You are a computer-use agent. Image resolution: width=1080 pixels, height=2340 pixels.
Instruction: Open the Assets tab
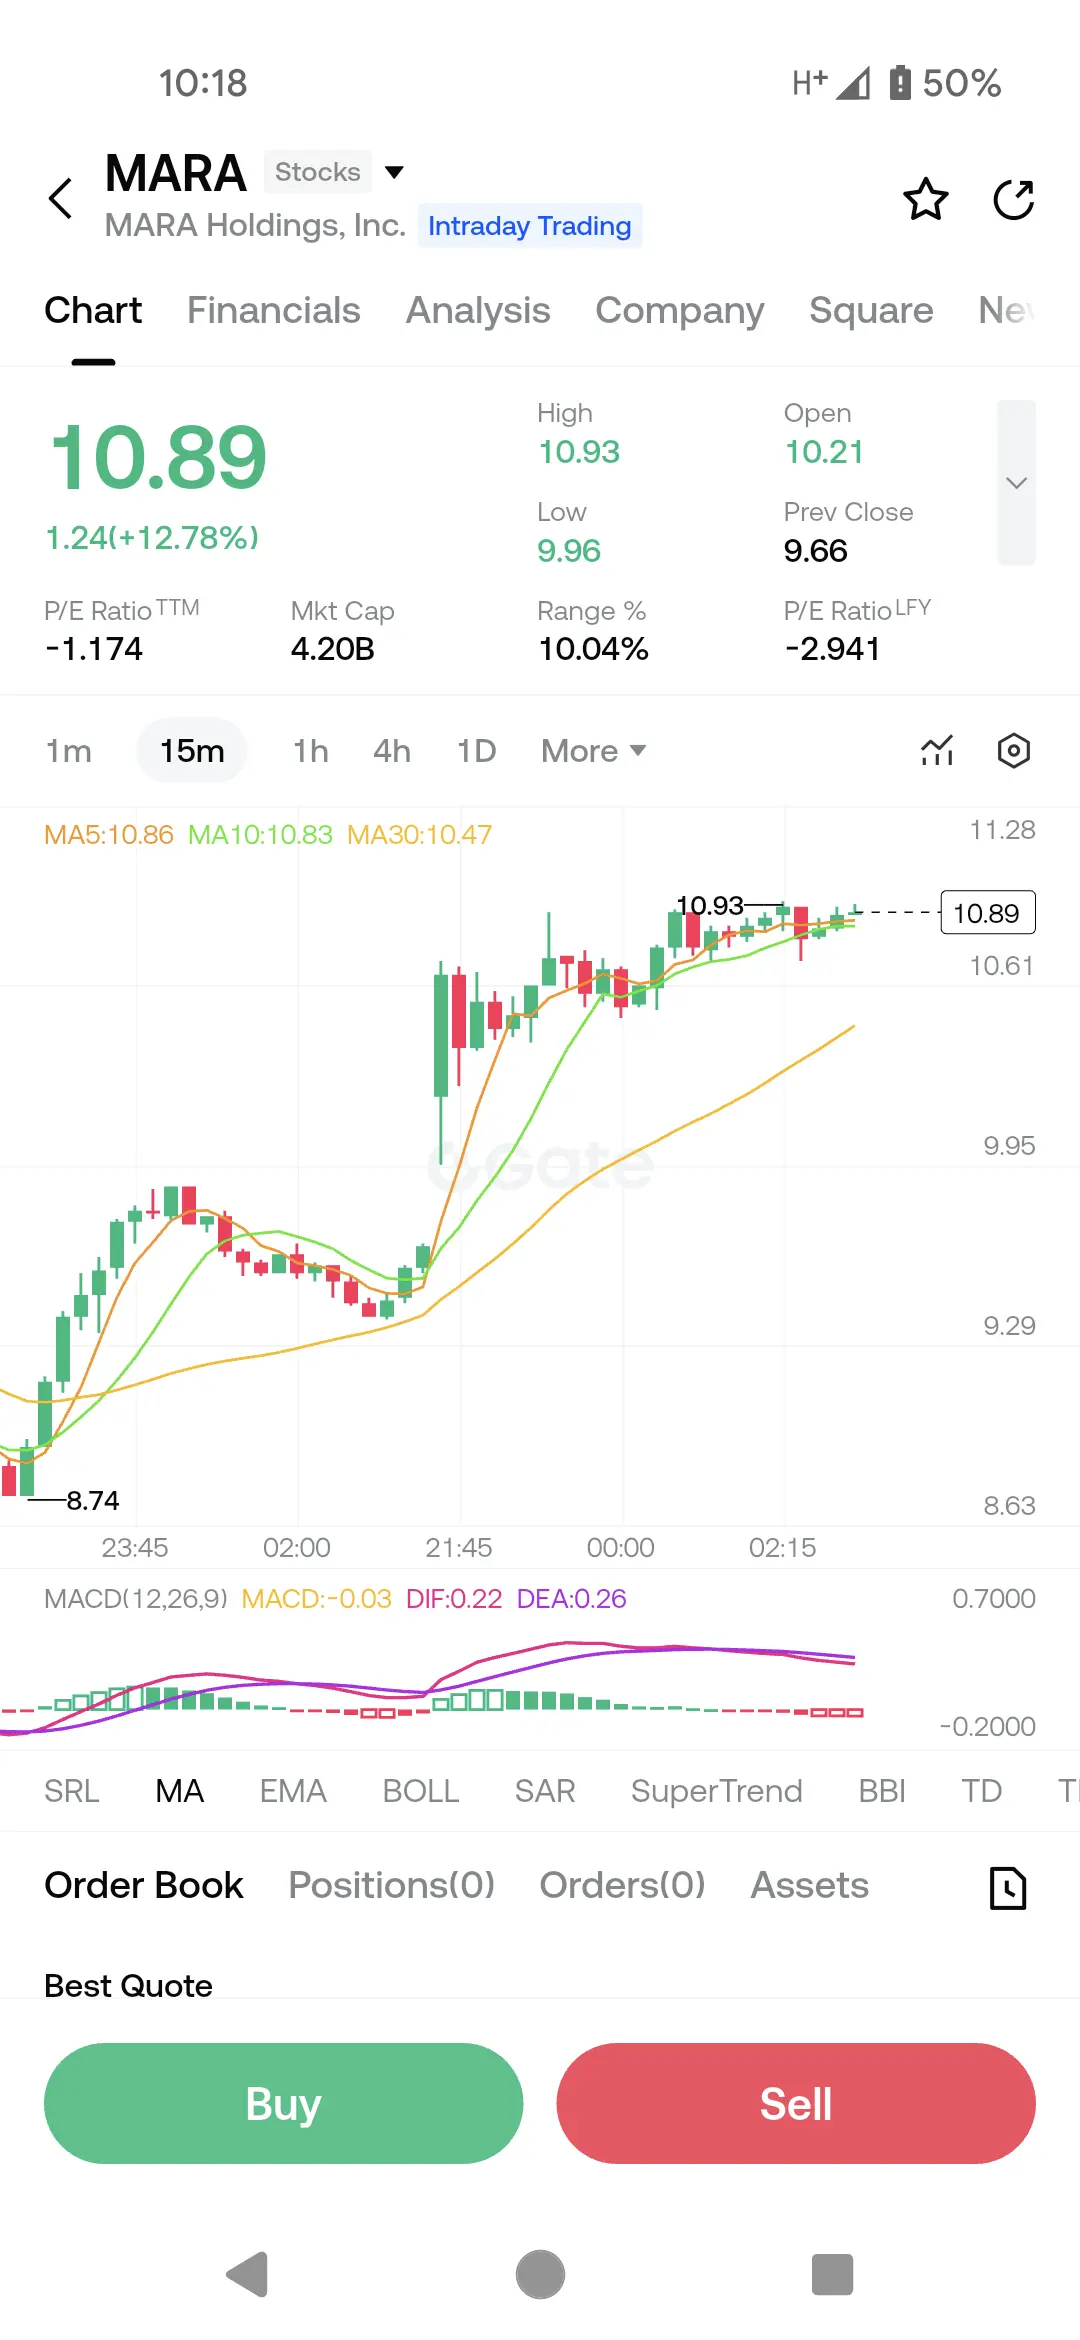coord(810,1885)
